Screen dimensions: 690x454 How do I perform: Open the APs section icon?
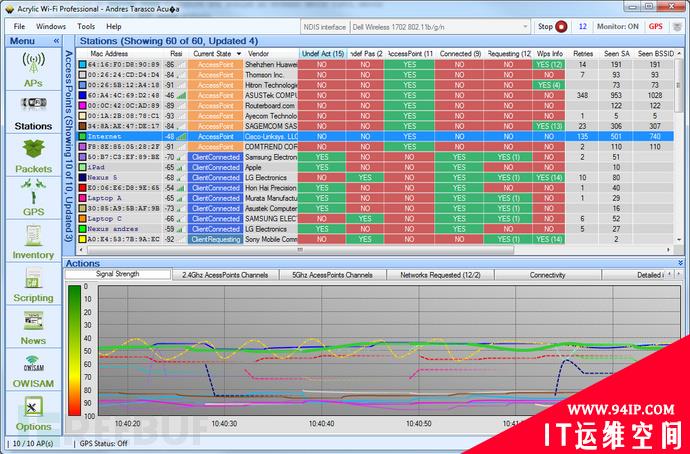tap(33, 64)
